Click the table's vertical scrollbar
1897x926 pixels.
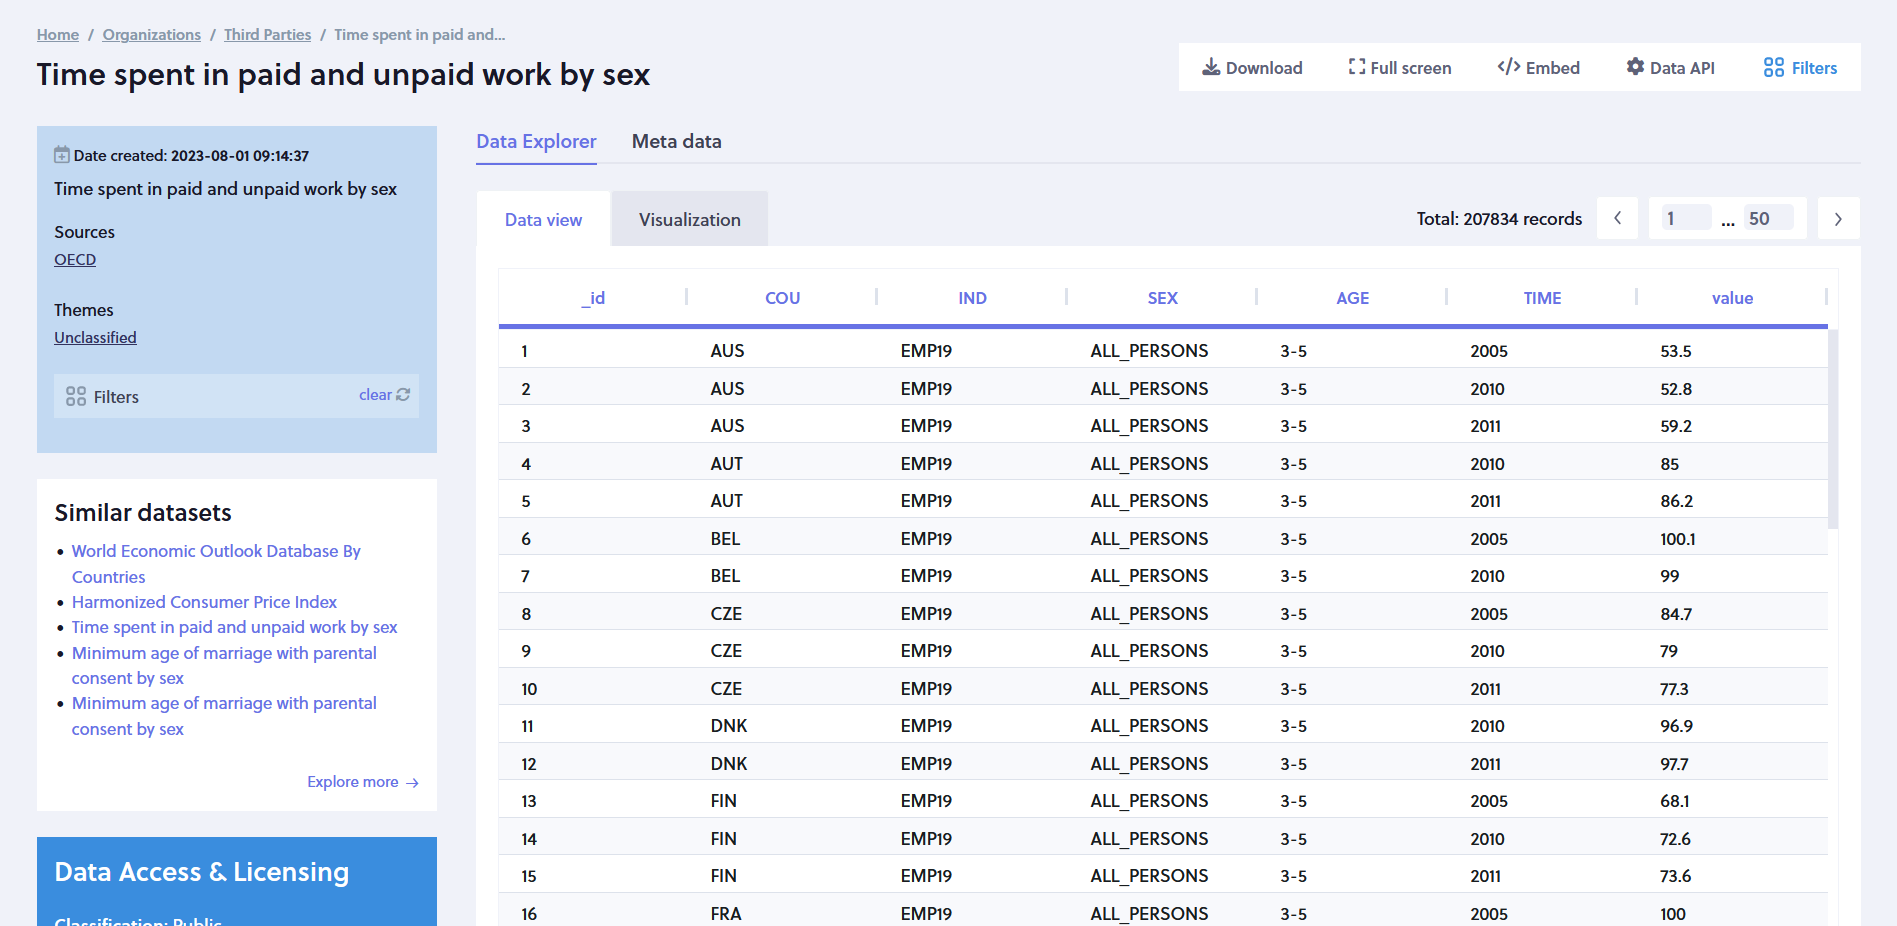pos(1832,430)
